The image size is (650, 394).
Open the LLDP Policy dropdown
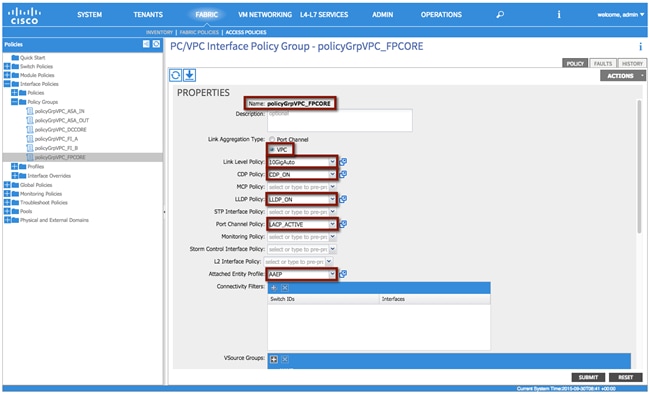tap(332, 199)
